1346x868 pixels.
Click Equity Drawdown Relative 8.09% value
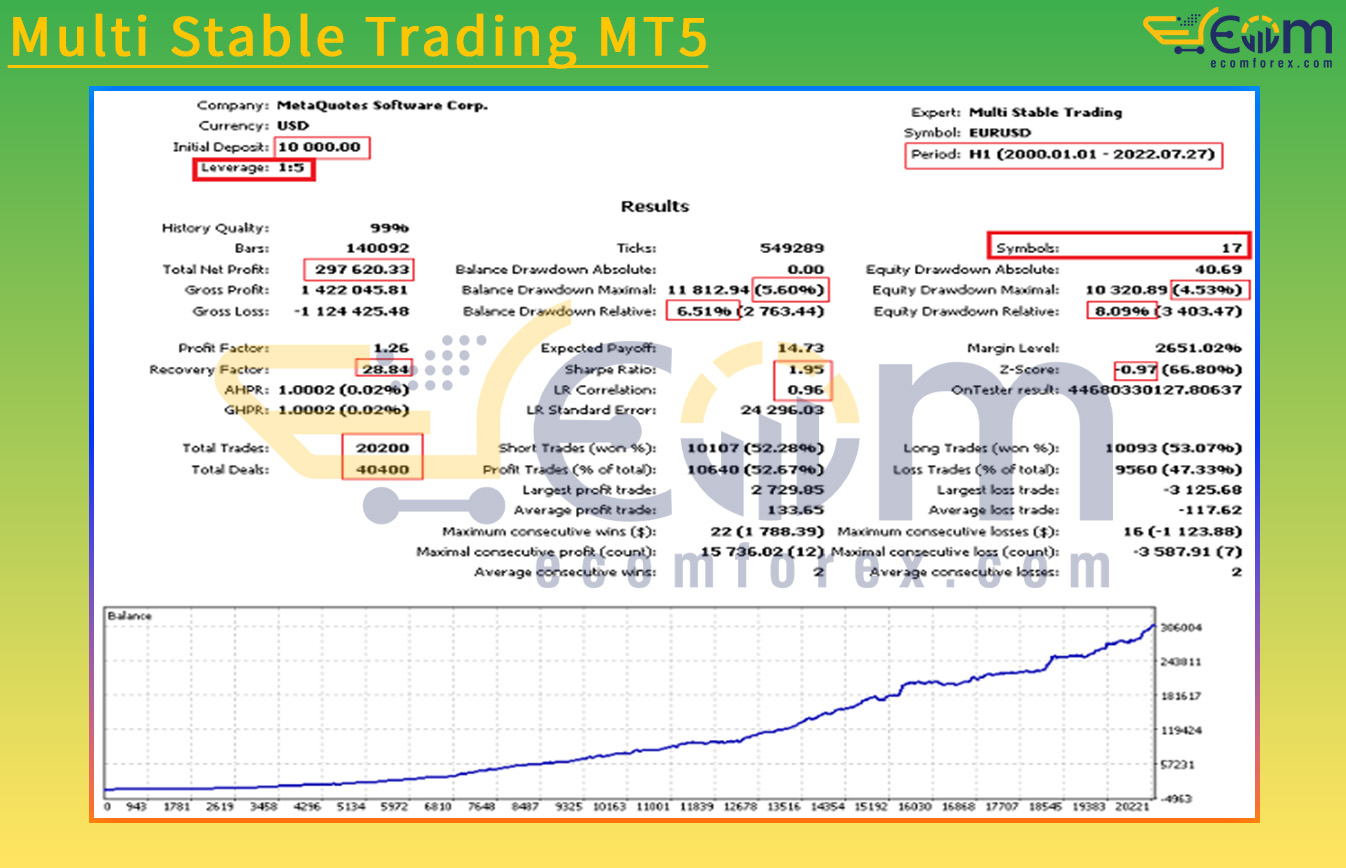(1120, 311)
